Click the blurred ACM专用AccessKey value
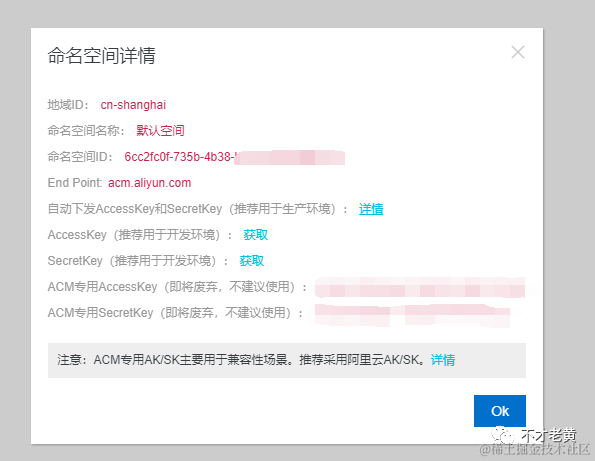The height and width of the screenshot is (461, 595). (x=420, y=287)
